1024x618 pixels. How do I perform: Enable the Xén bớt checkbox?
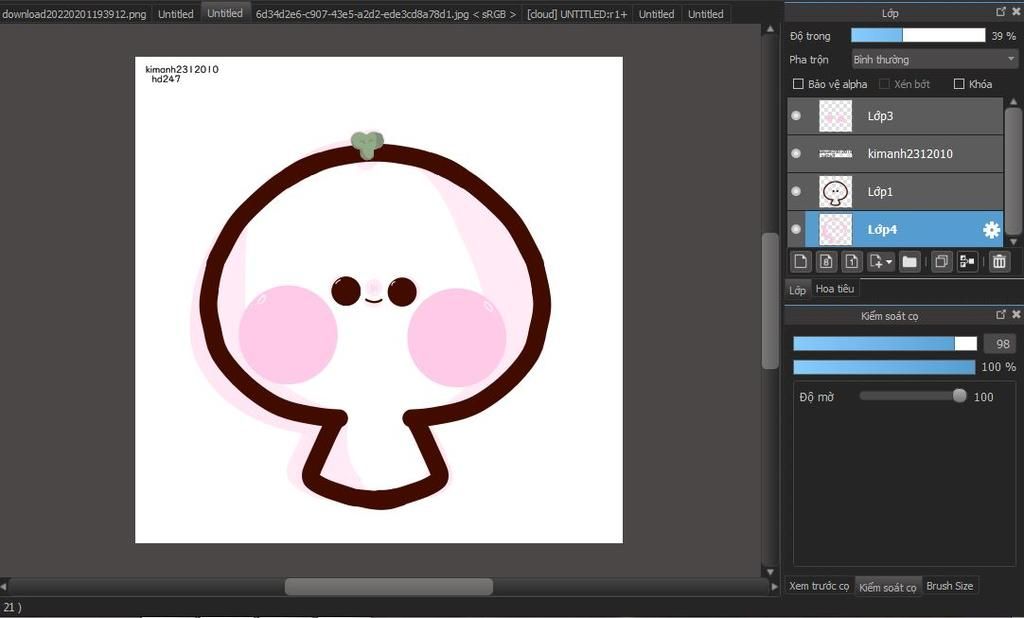pos(884,84)
